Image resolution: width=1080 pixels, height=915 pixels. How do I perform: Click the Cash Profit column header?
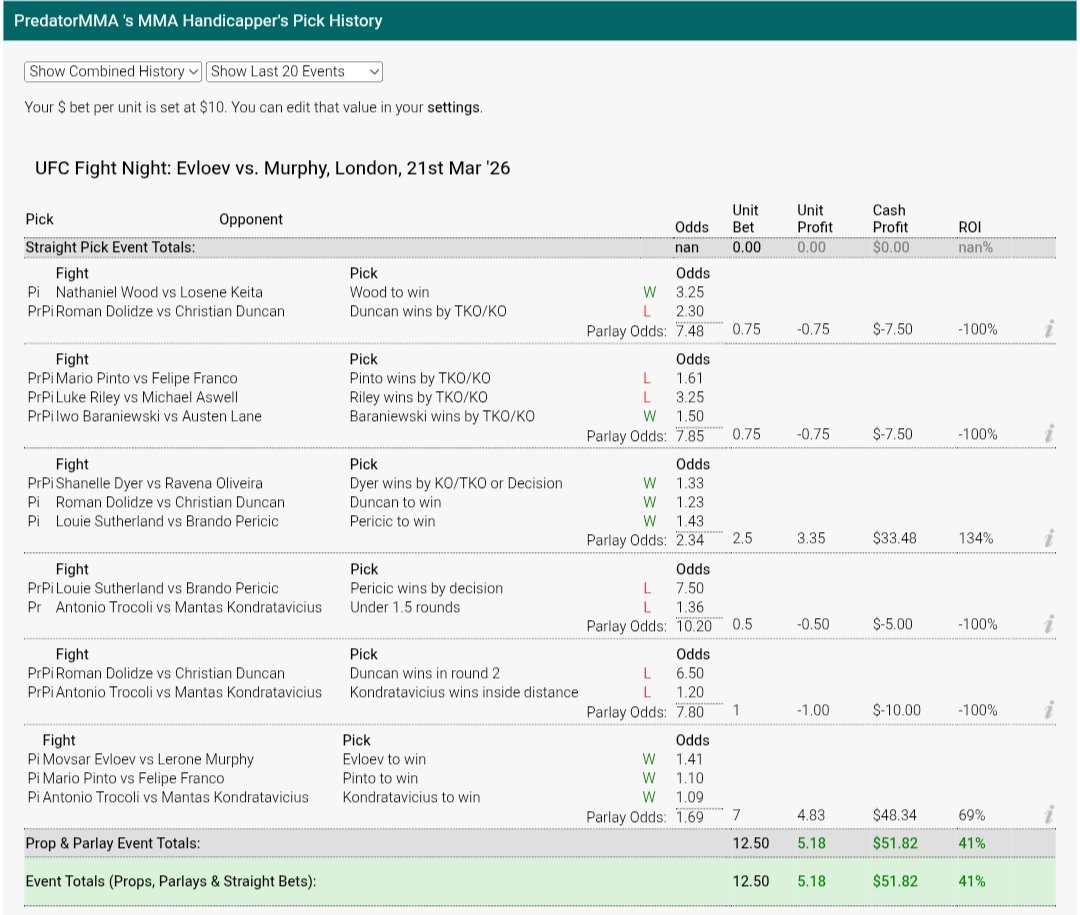(890, 219)
